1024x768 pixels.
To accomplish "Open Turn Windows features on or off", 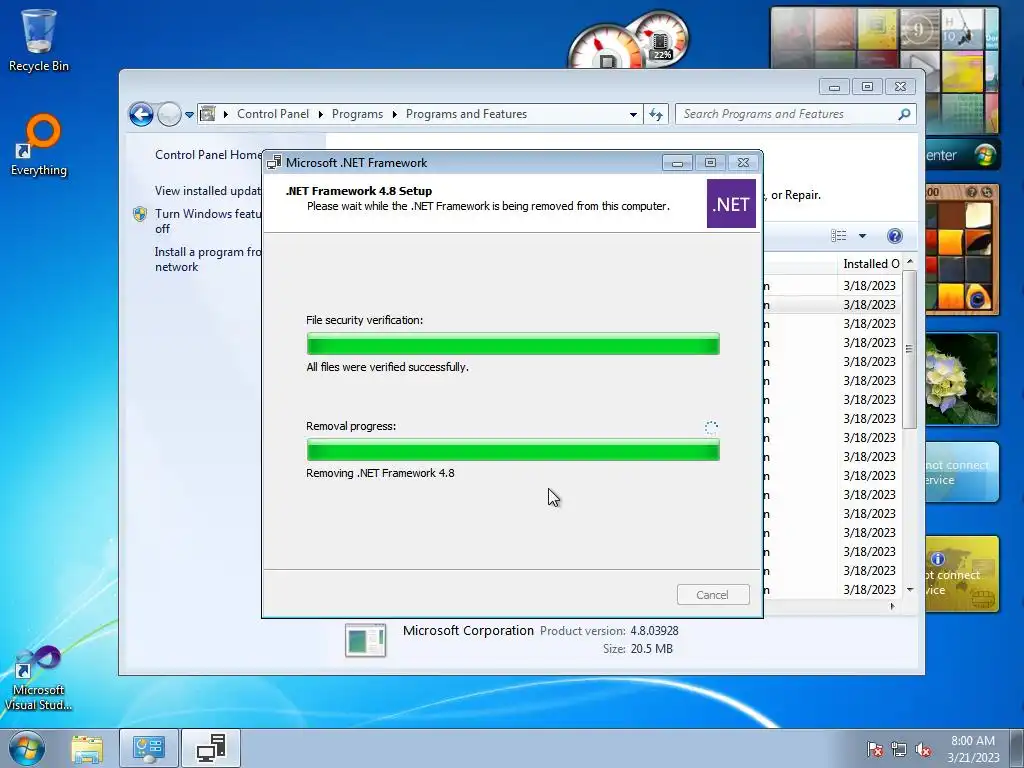I will tap(208, 221).
